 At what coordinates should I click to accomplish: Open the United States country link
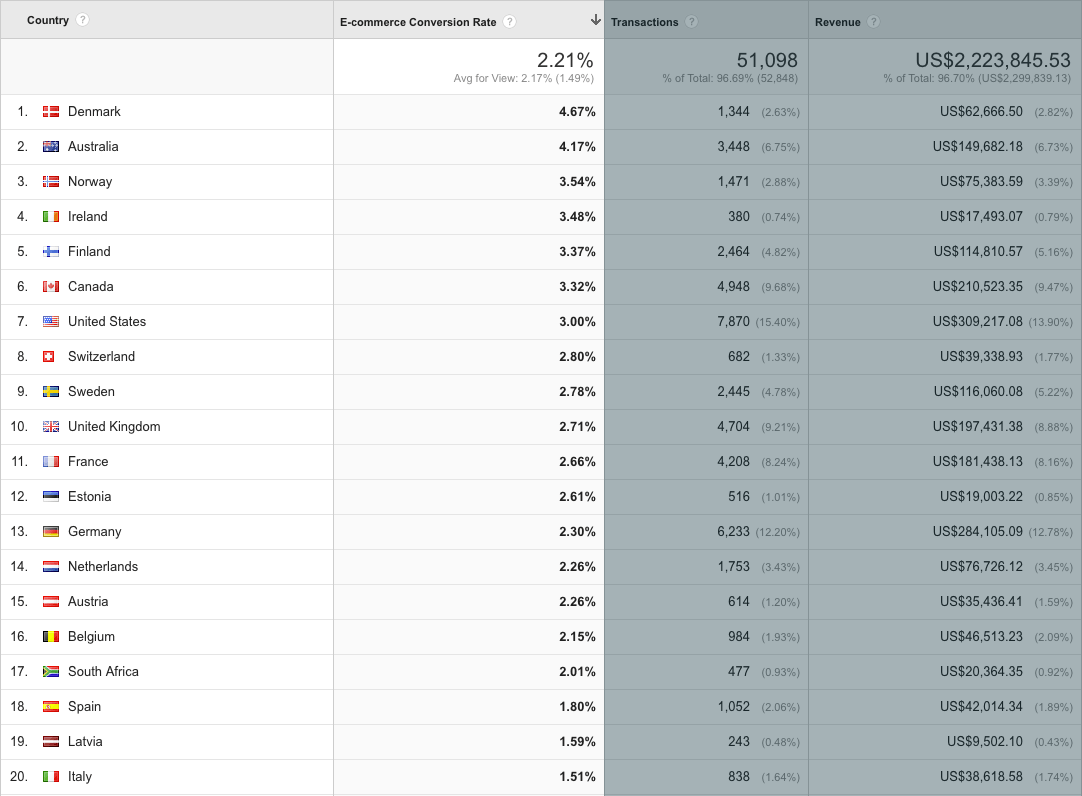pos(107,322)
